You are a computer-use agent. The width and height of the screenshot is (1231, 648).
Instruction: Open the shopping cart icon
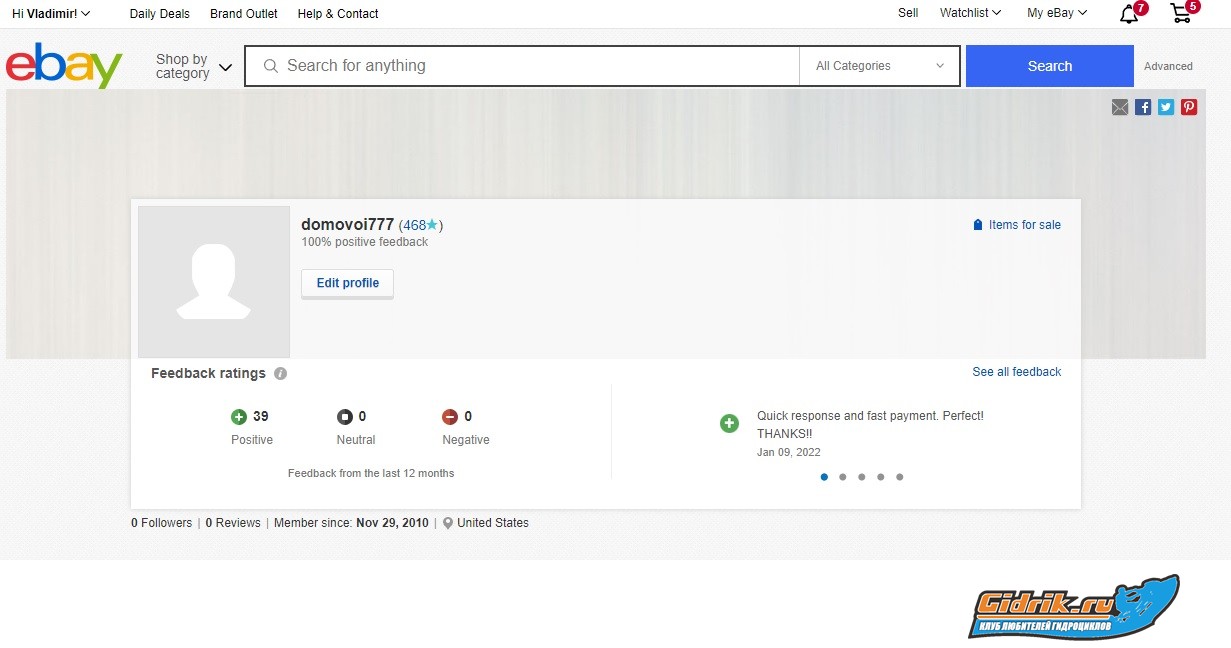click(x=1181, y=14)
